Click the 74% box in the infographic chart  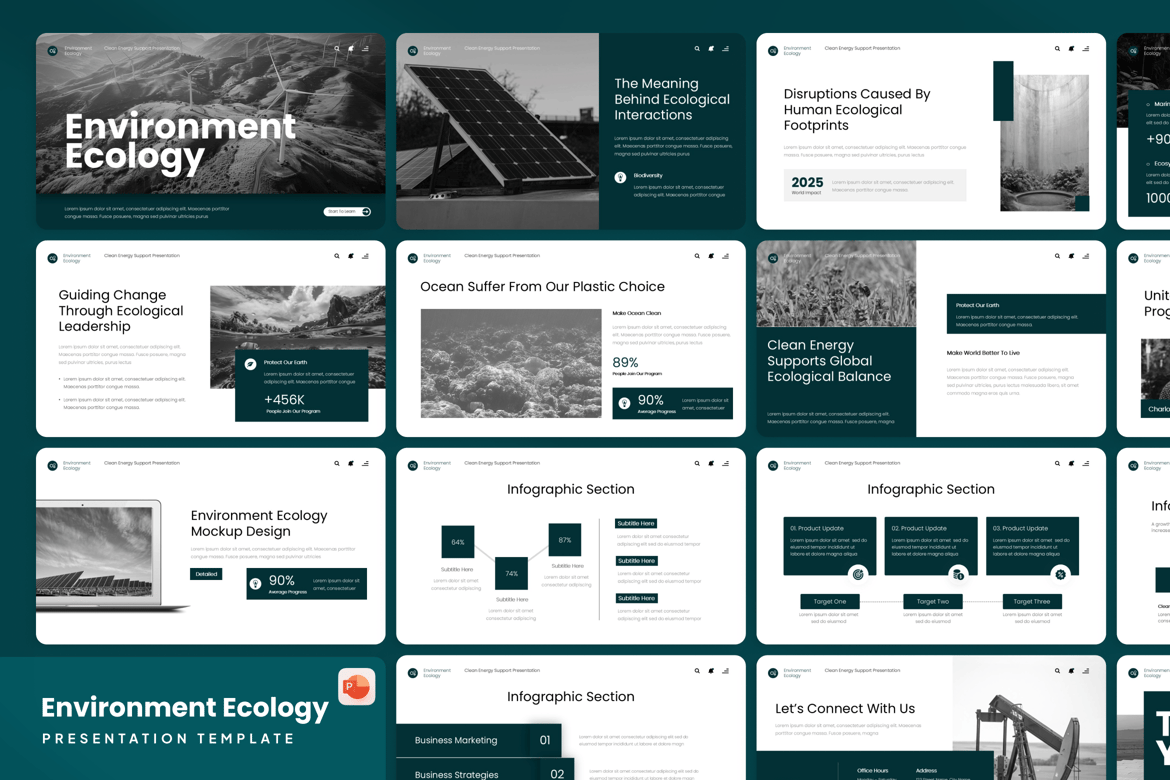[x=511, y=573]
